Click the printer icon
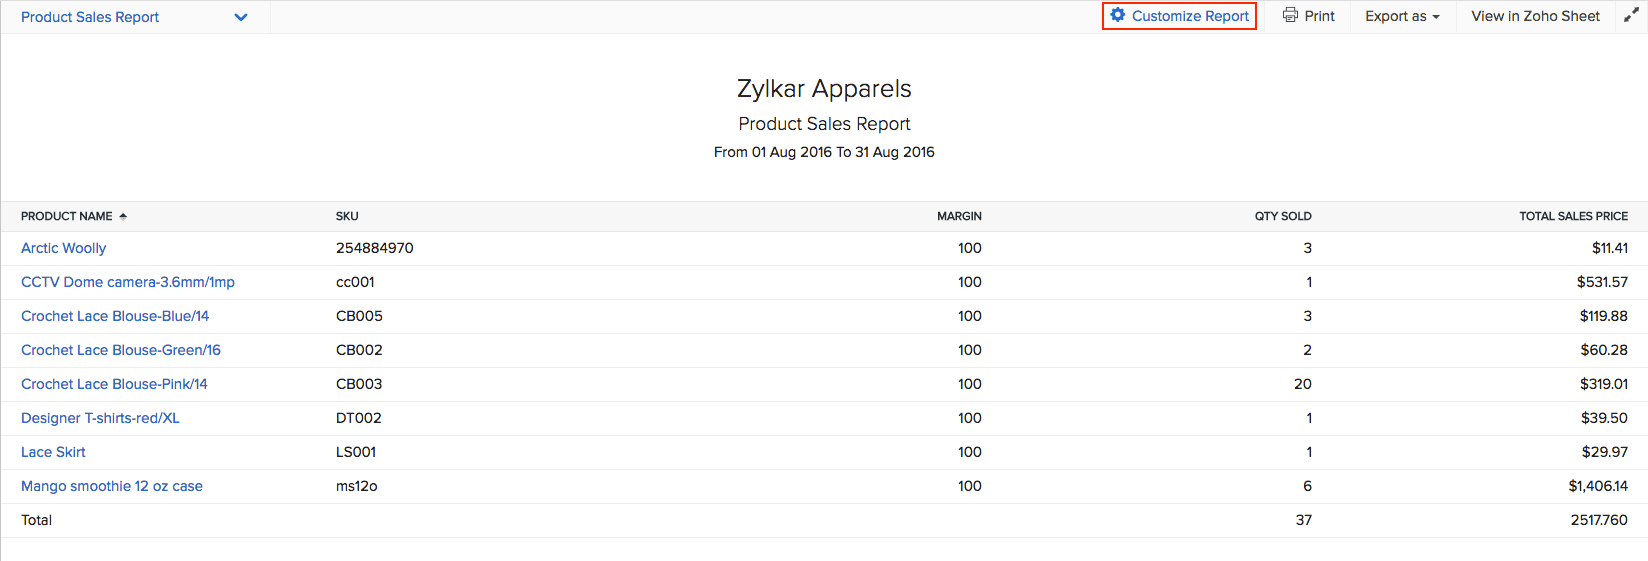Screen dimensions: 1648x561 [x=1291, y=16]
